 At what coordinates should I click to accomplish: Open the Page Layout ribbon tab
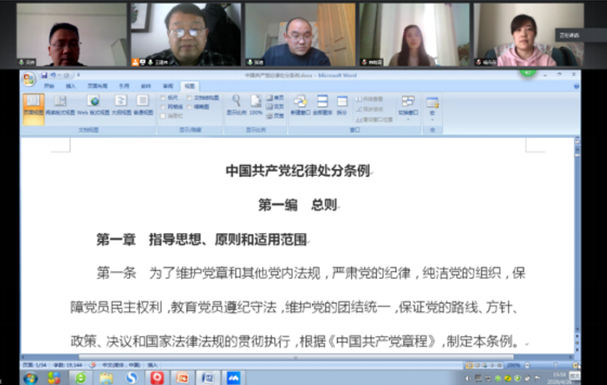pos(97,86)
